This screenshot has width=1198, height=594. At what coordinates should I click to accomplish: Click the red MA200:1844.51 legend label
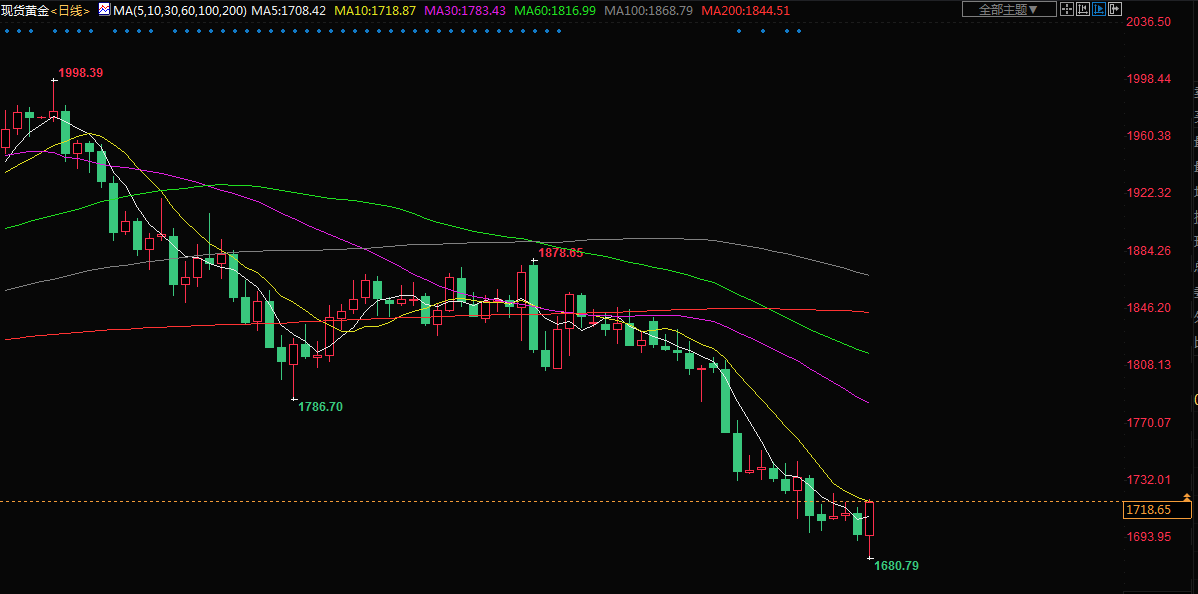tap(746, 10)
